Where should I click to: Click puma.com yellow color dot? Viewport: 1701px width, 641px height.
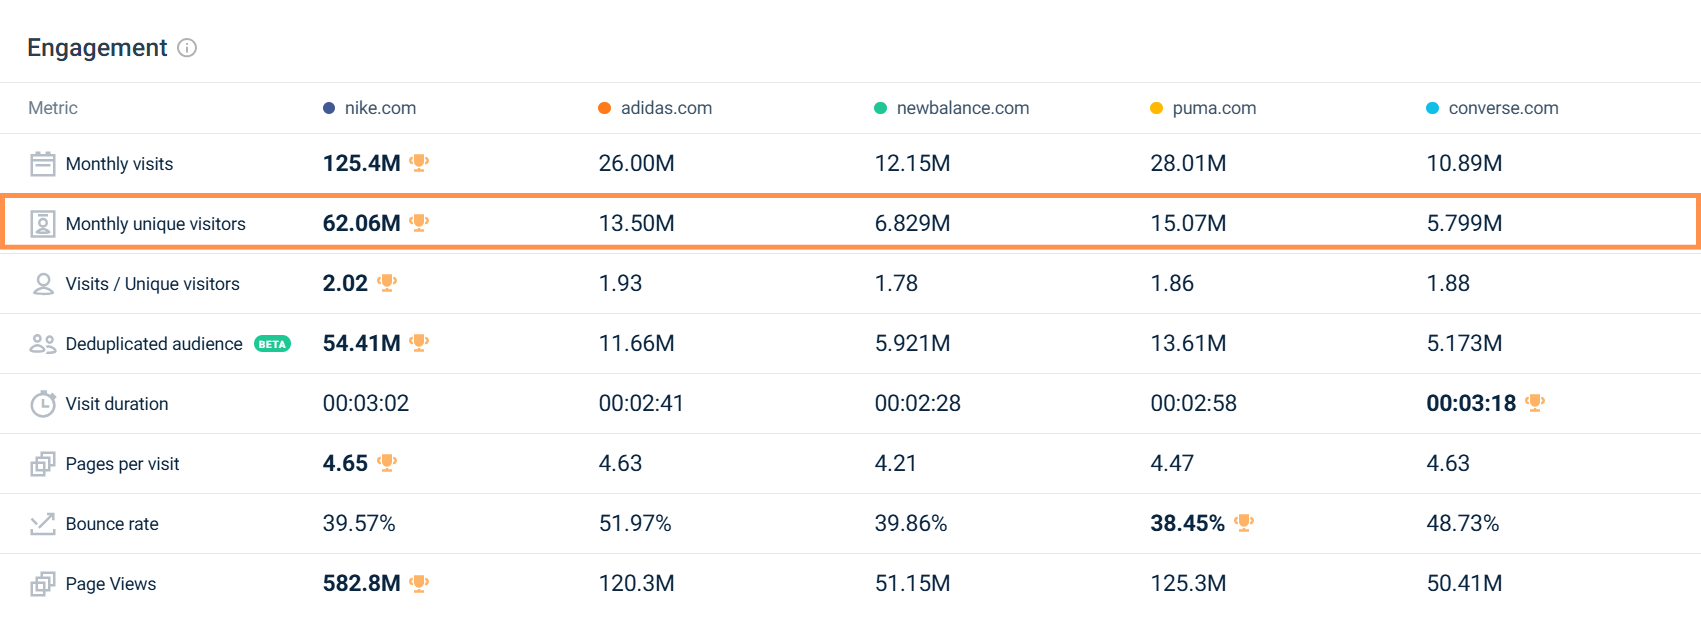1156,108
